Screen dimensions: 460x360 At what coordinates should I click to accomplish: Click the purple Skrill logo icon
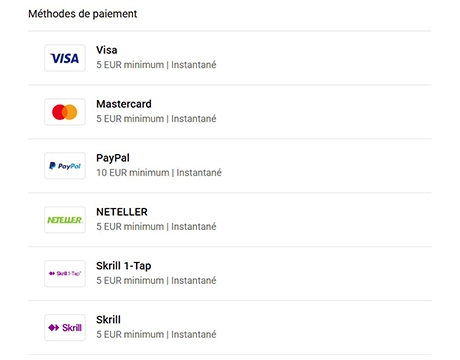pyautogui.click(x=65, y=328)
